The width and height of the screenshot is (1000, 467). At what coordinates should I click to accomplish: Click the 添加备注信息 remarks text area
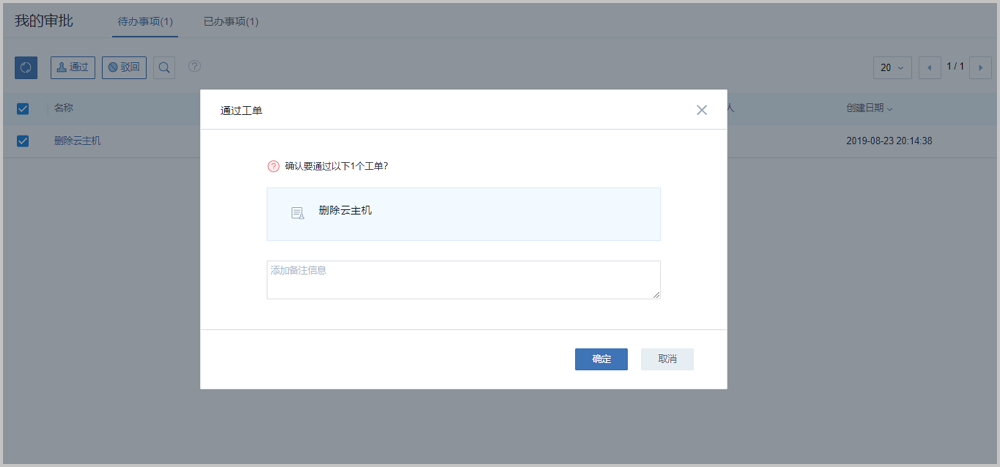pos(463,280)
